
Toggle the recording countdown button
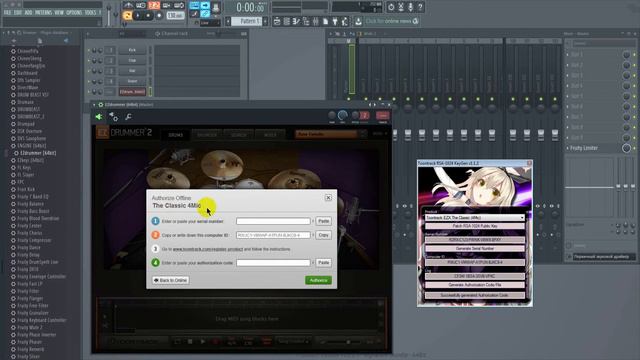(x=154, y=5)
